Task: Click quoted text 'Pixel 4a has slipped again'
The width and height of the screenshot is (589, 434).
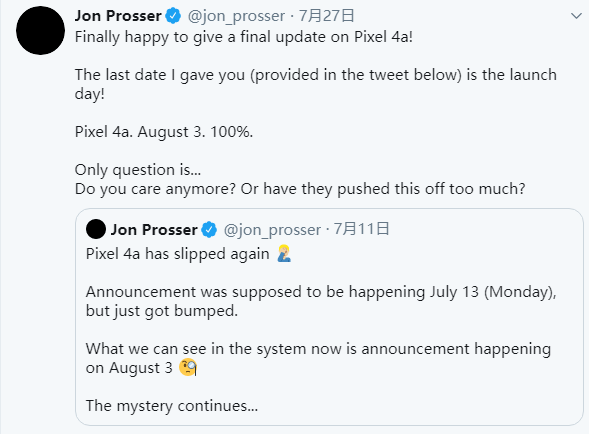Action: point(177,254)
